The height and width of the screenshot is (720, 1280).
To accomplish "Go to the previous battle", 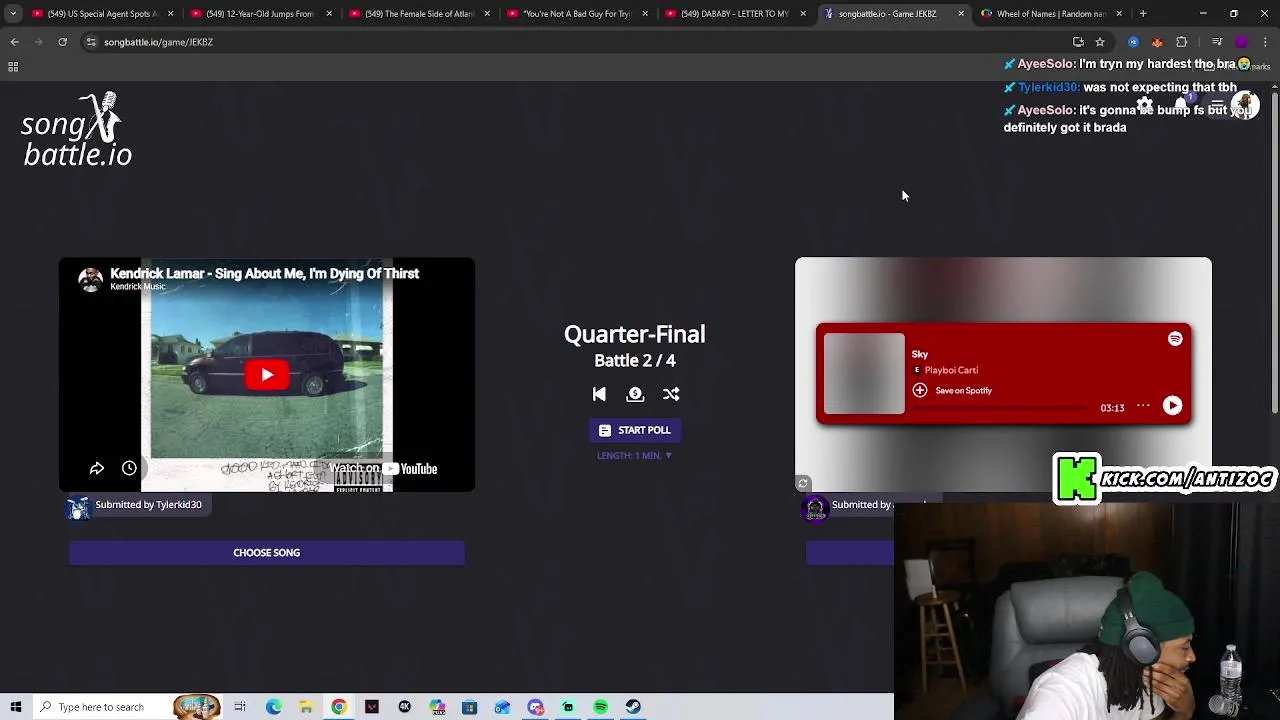I will tap(599, 394).
